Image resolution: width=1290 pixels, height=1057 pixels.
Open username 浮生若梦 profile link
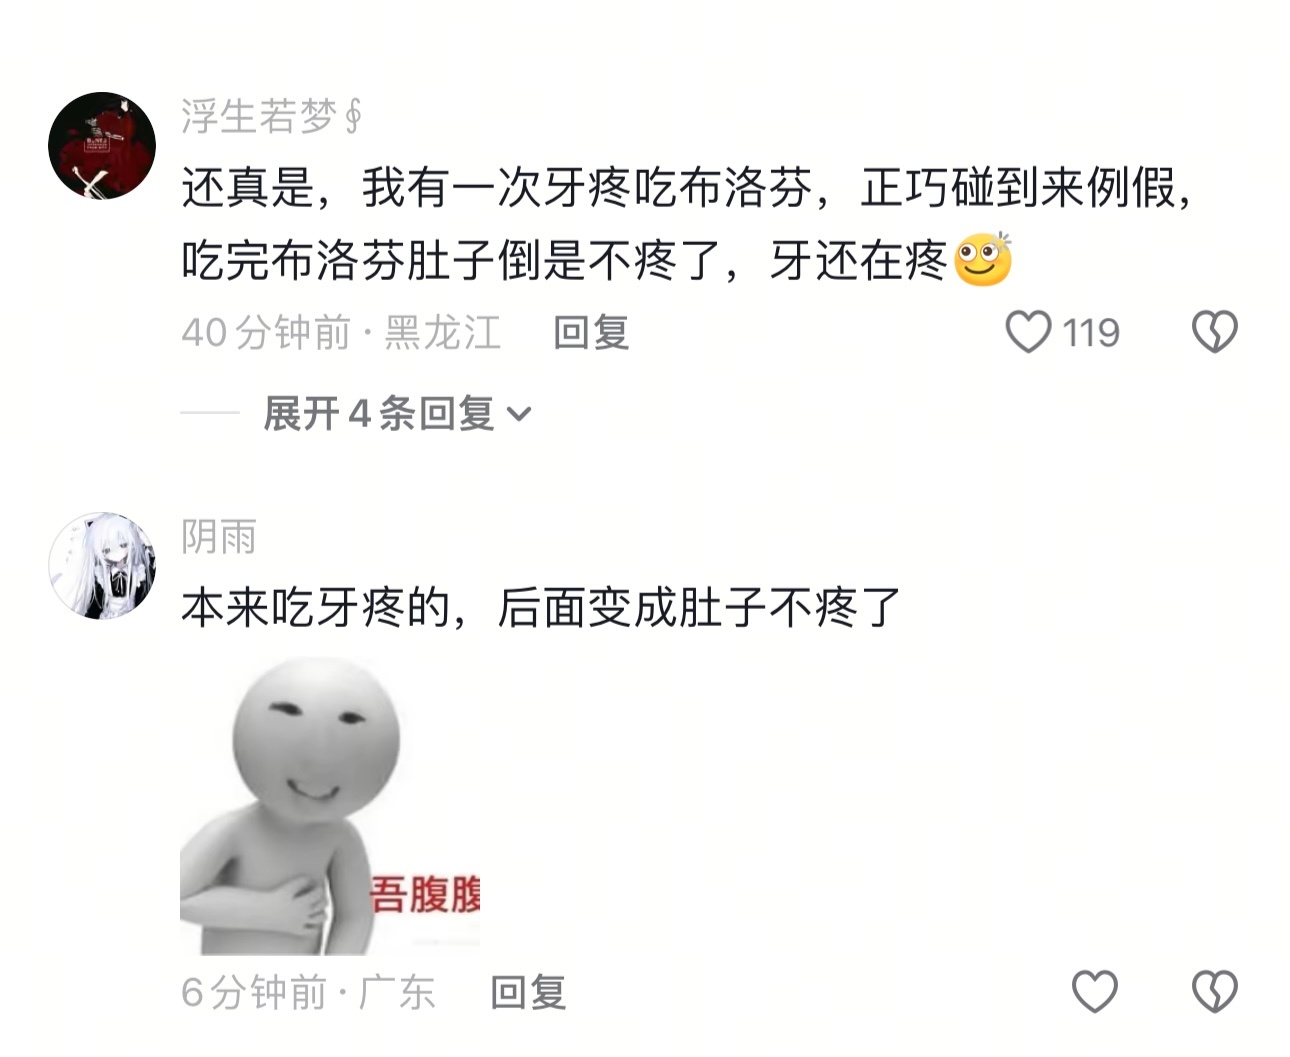click(x=271, y=117)
